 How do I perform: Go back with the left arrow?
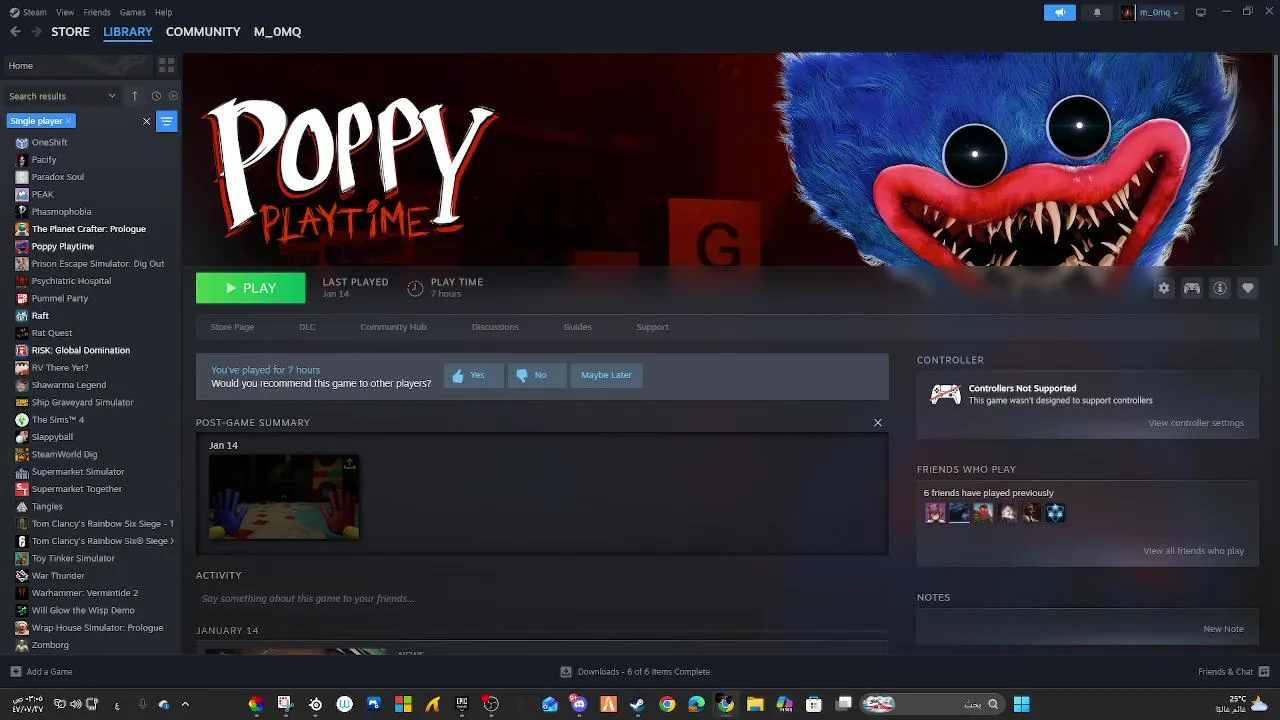pos(15,32)
